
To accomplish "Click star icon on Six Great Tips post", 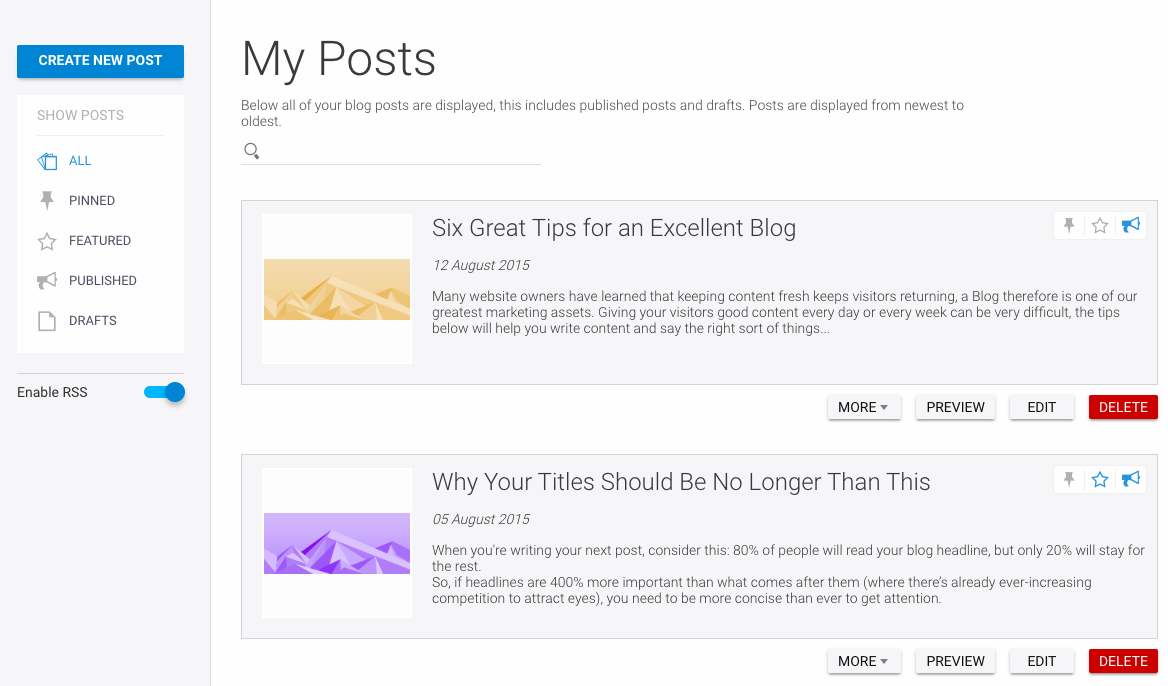I will (x=1100, y=226).
